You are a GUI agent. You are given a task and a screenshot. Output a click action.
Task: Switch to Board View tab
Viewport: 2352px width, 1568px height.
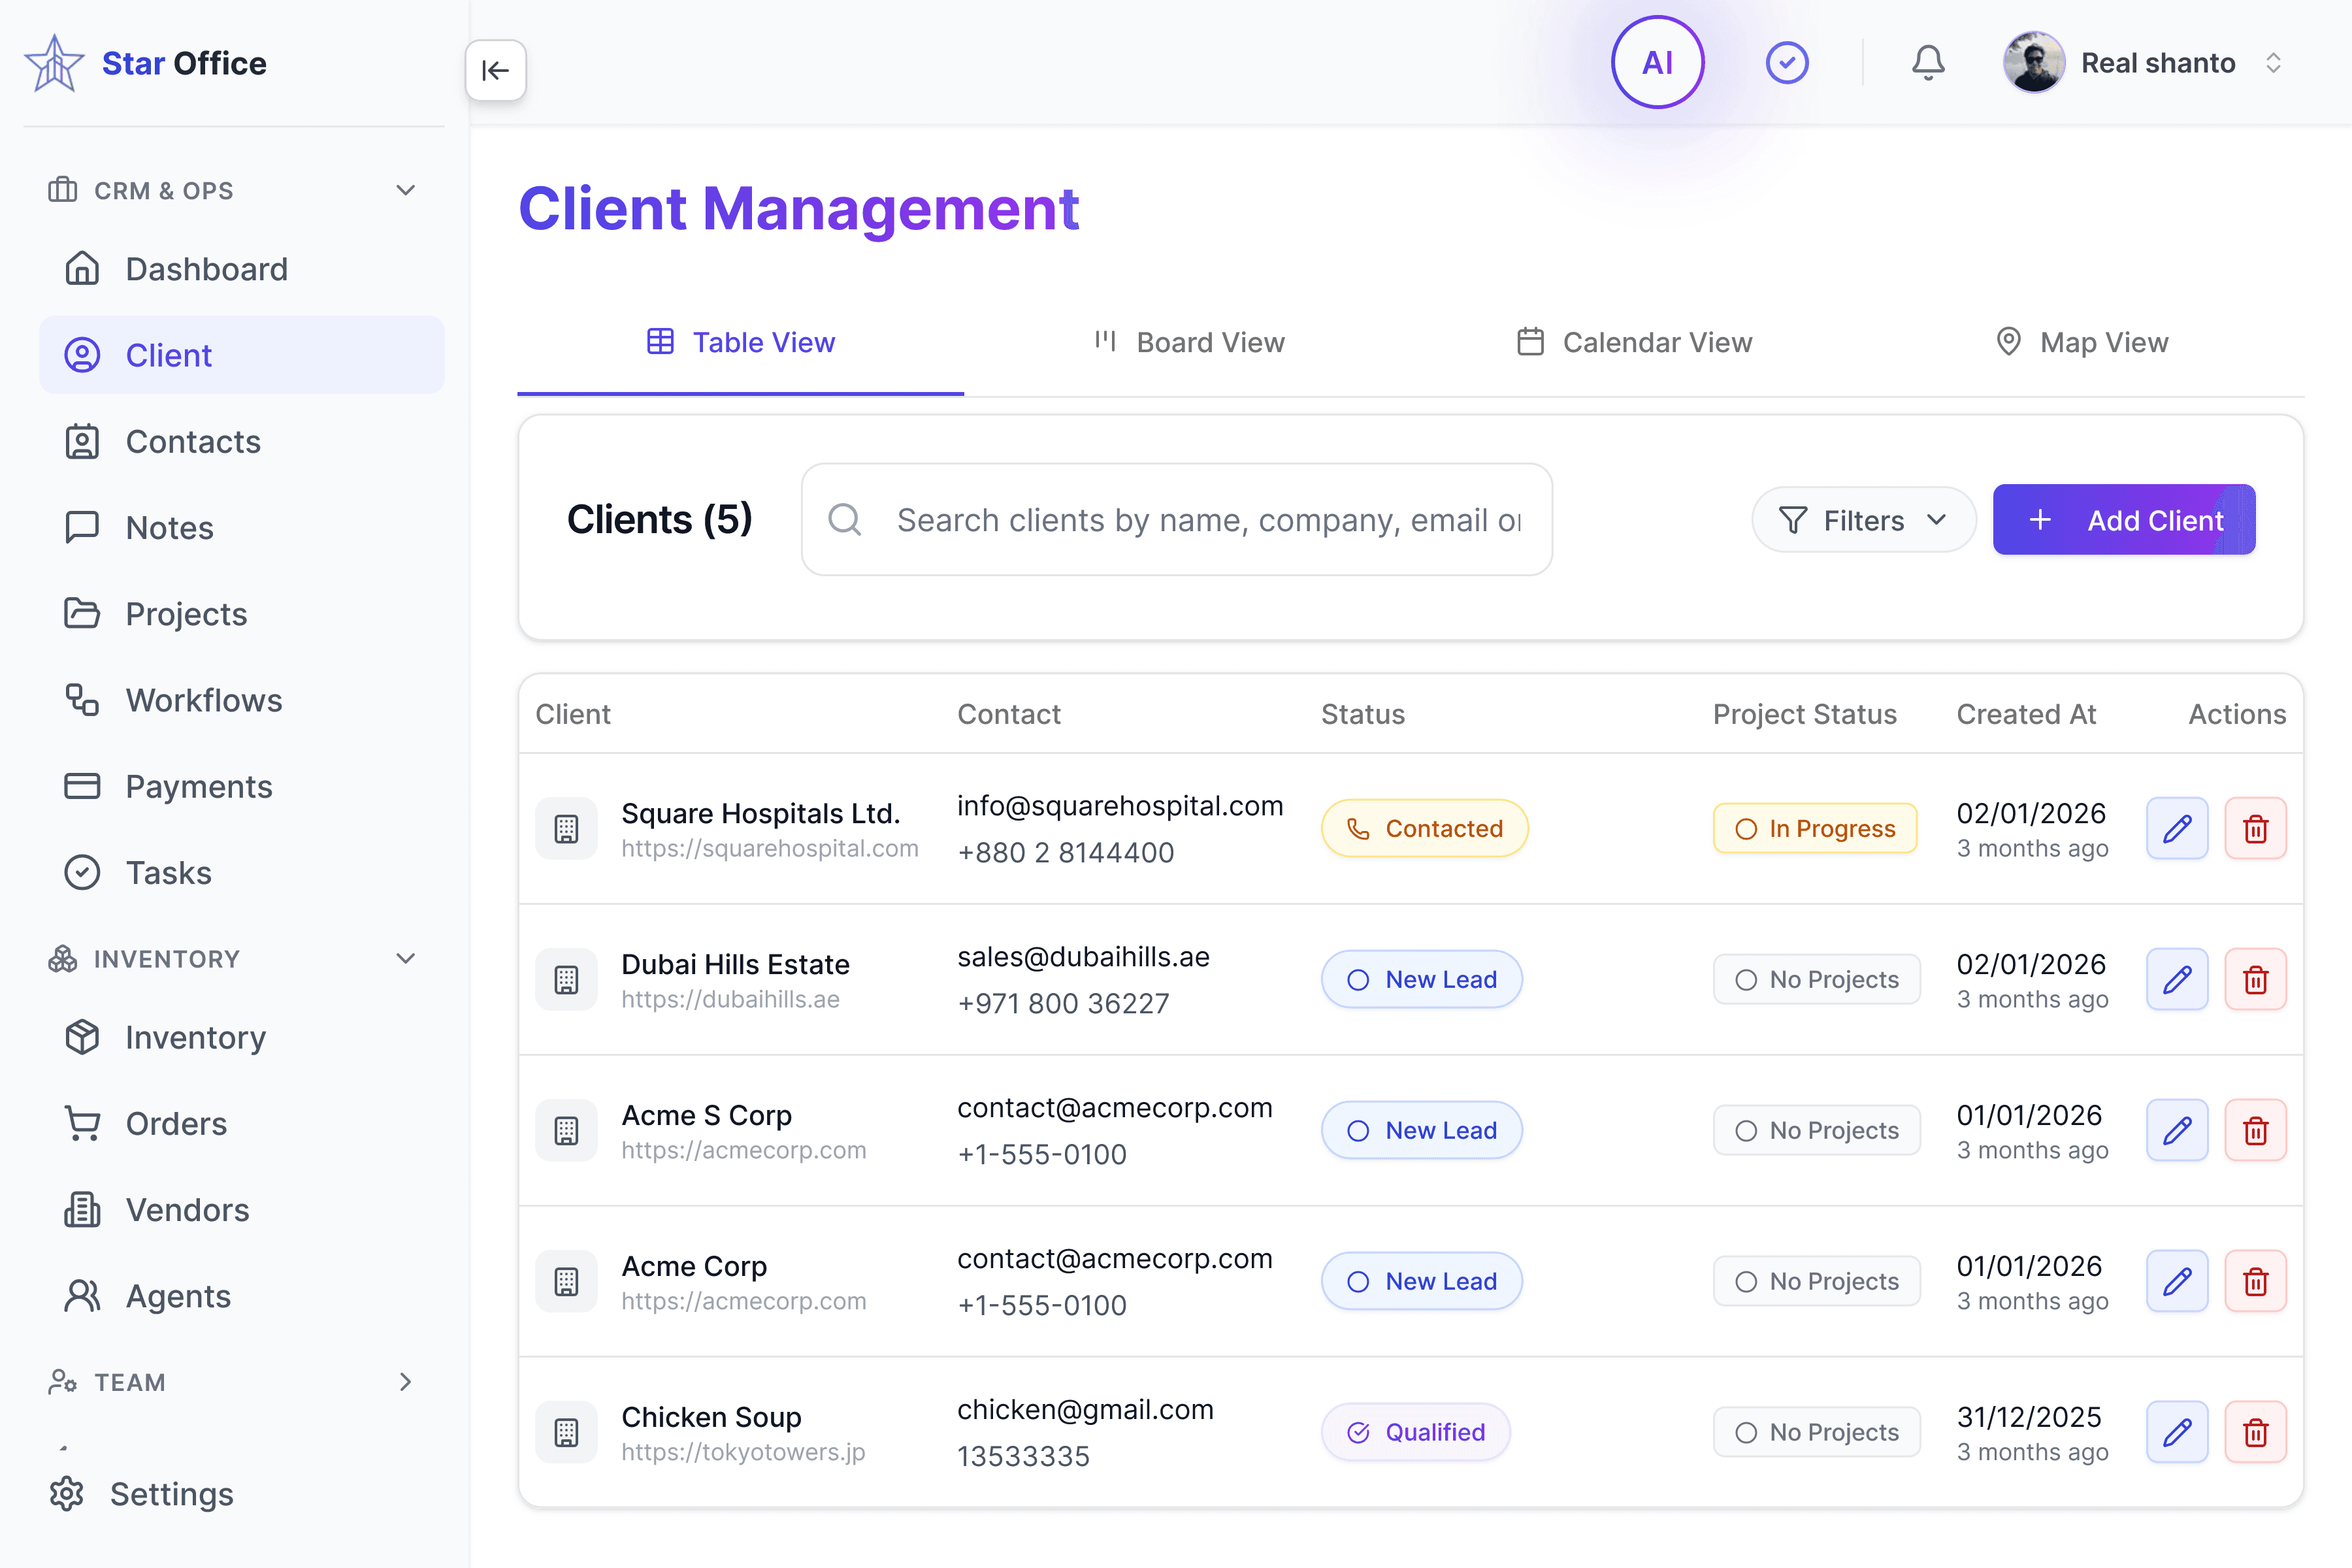click(1188, 343)
